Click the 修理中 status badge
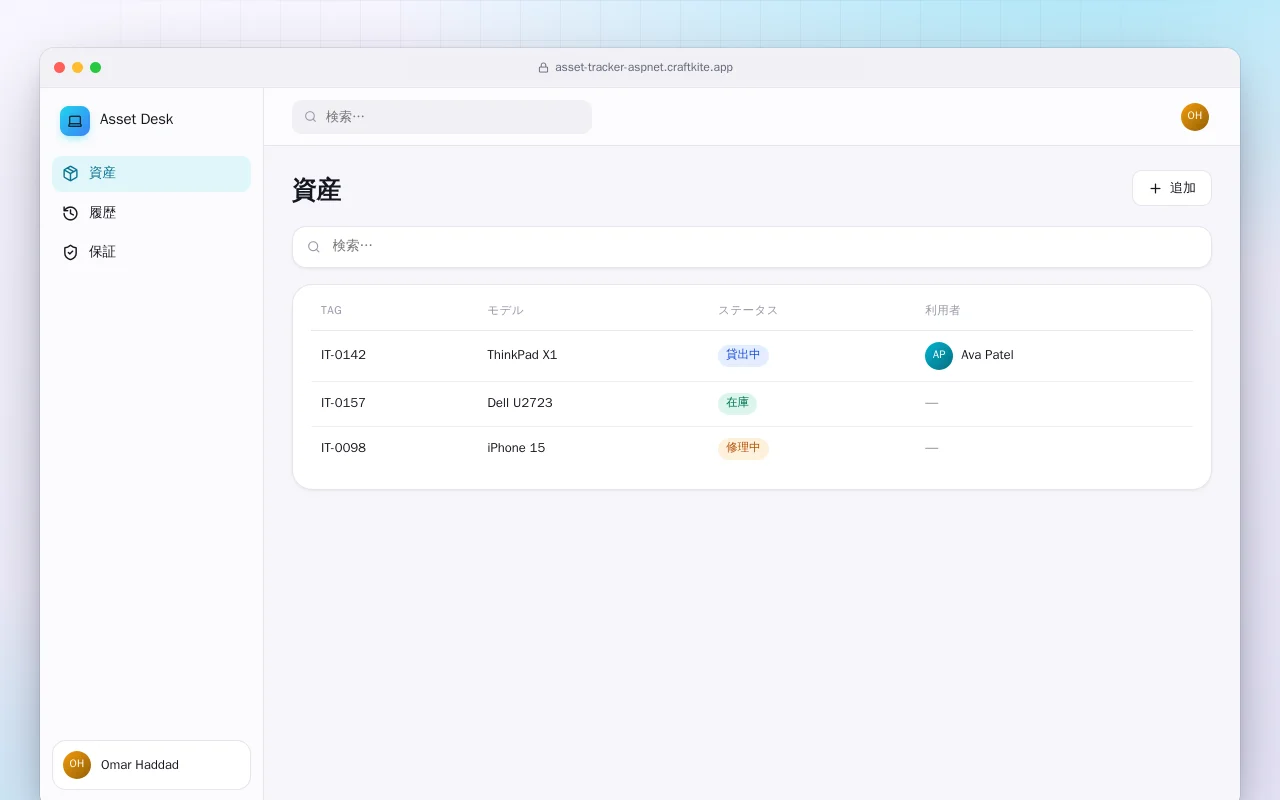Image resolution: width=1280 pixels, height=800 pixels. (x=743, y=448)
